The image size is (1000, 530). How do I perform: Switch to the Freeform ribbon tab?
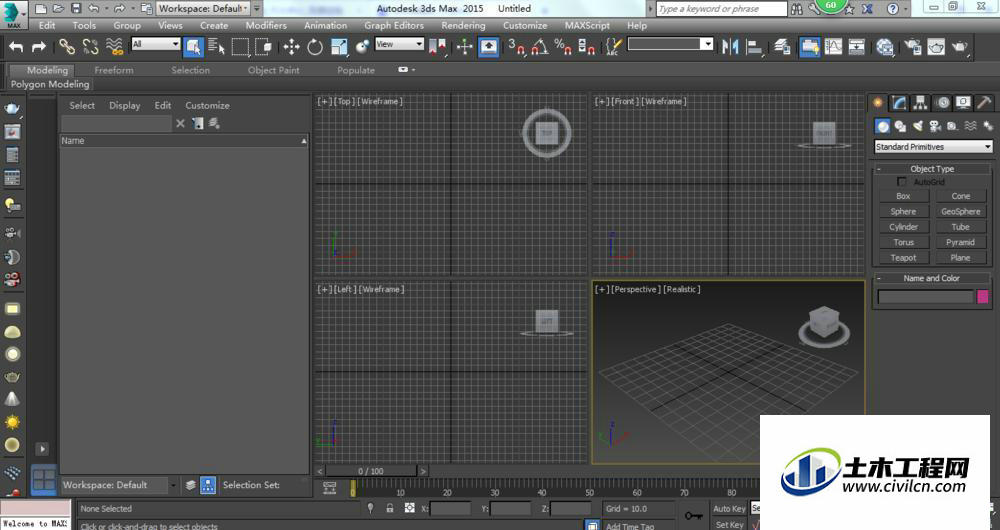pos(114,70)
